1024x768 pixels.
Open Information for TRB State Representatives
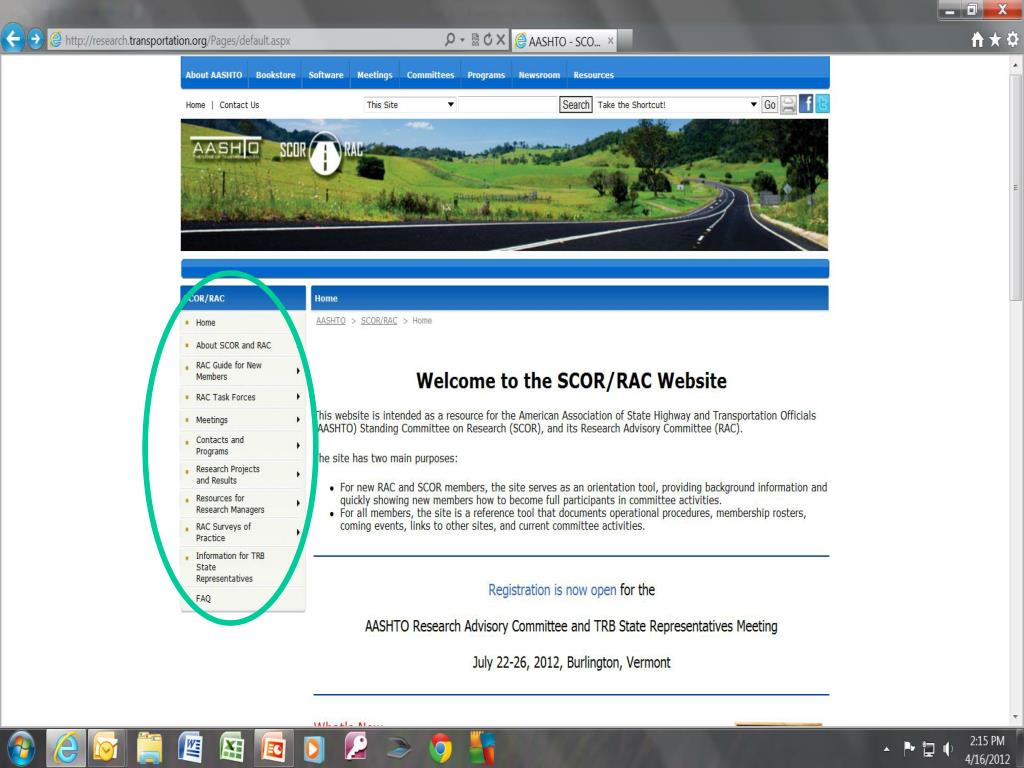tap(230, 567)
